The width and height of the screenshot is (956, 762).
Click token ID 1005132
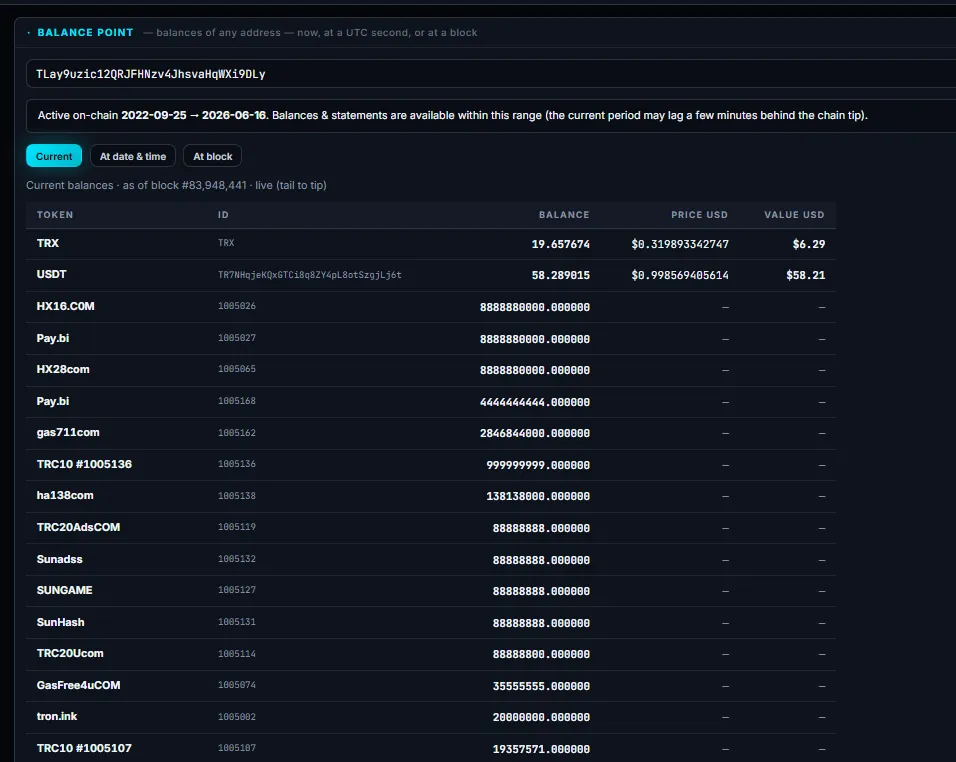(237, 558)
